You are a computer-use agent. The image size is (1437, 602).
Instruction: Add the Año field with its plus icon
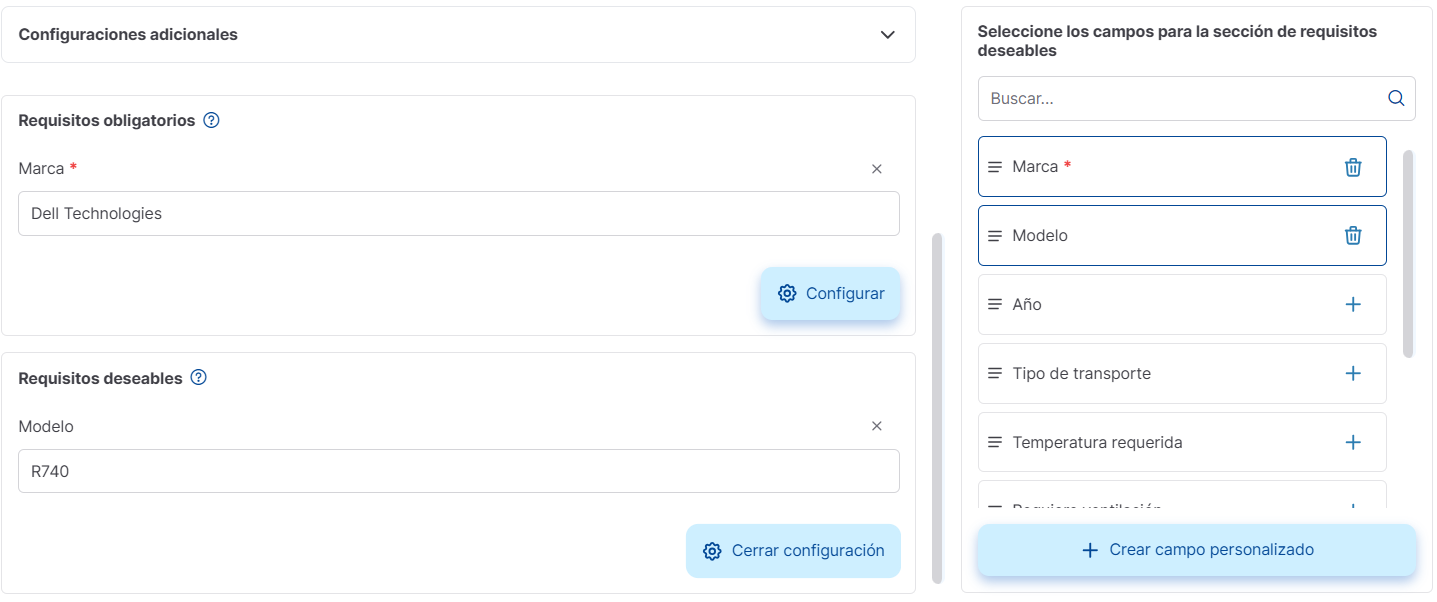coord(1353,304)
